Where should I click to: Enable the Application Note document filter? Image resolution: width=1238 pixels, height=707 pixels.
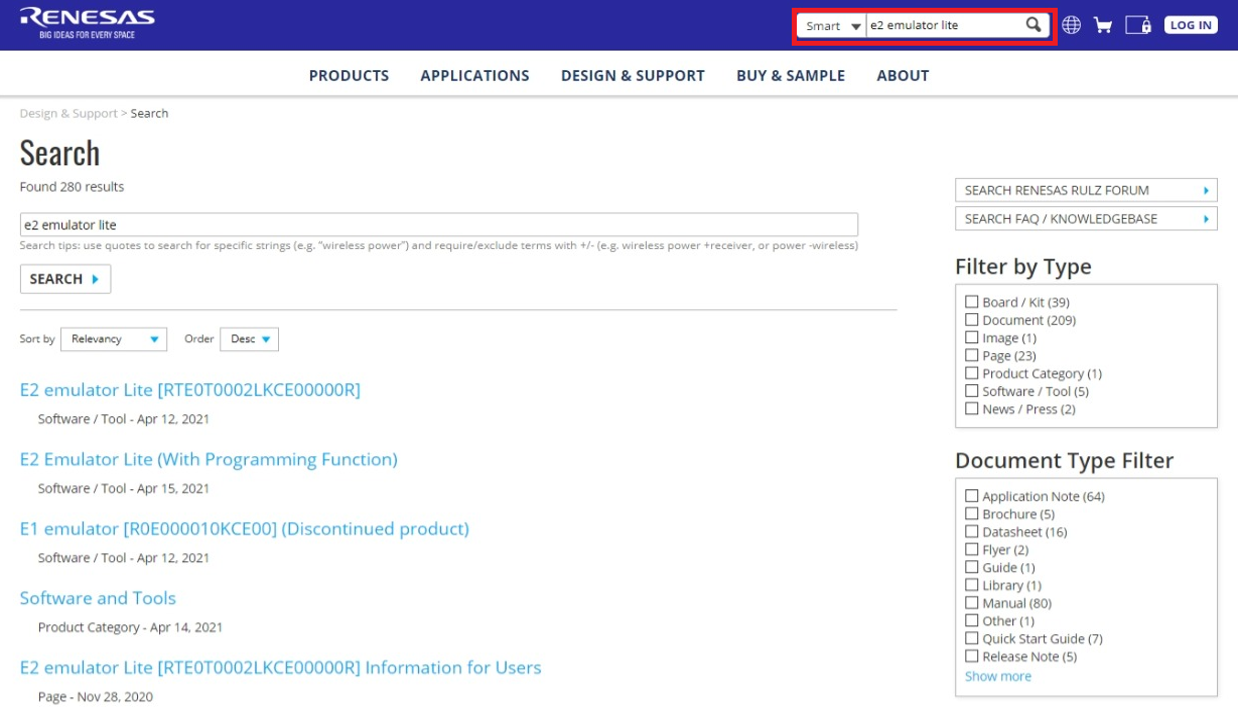coord(971,495)
